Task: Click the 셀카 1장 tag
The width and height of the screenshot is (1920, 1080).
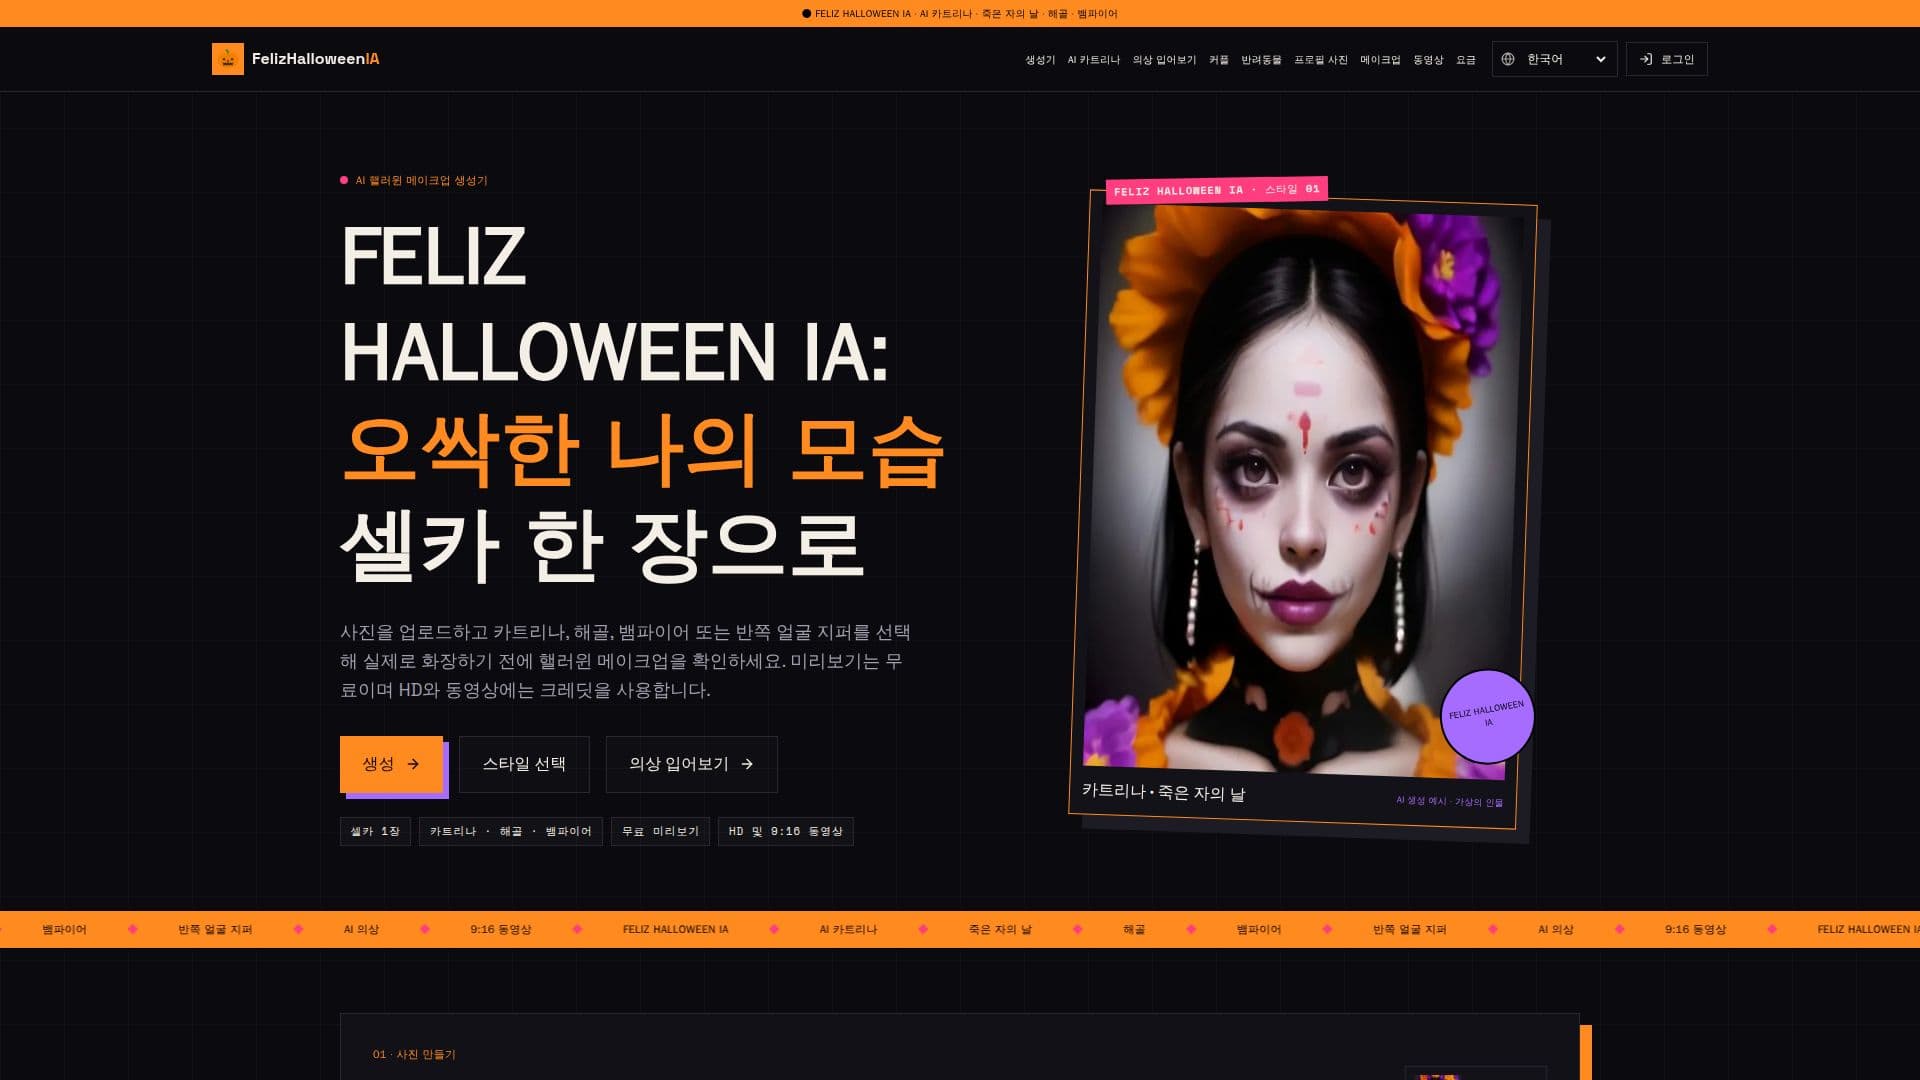Action: (375, 831)
